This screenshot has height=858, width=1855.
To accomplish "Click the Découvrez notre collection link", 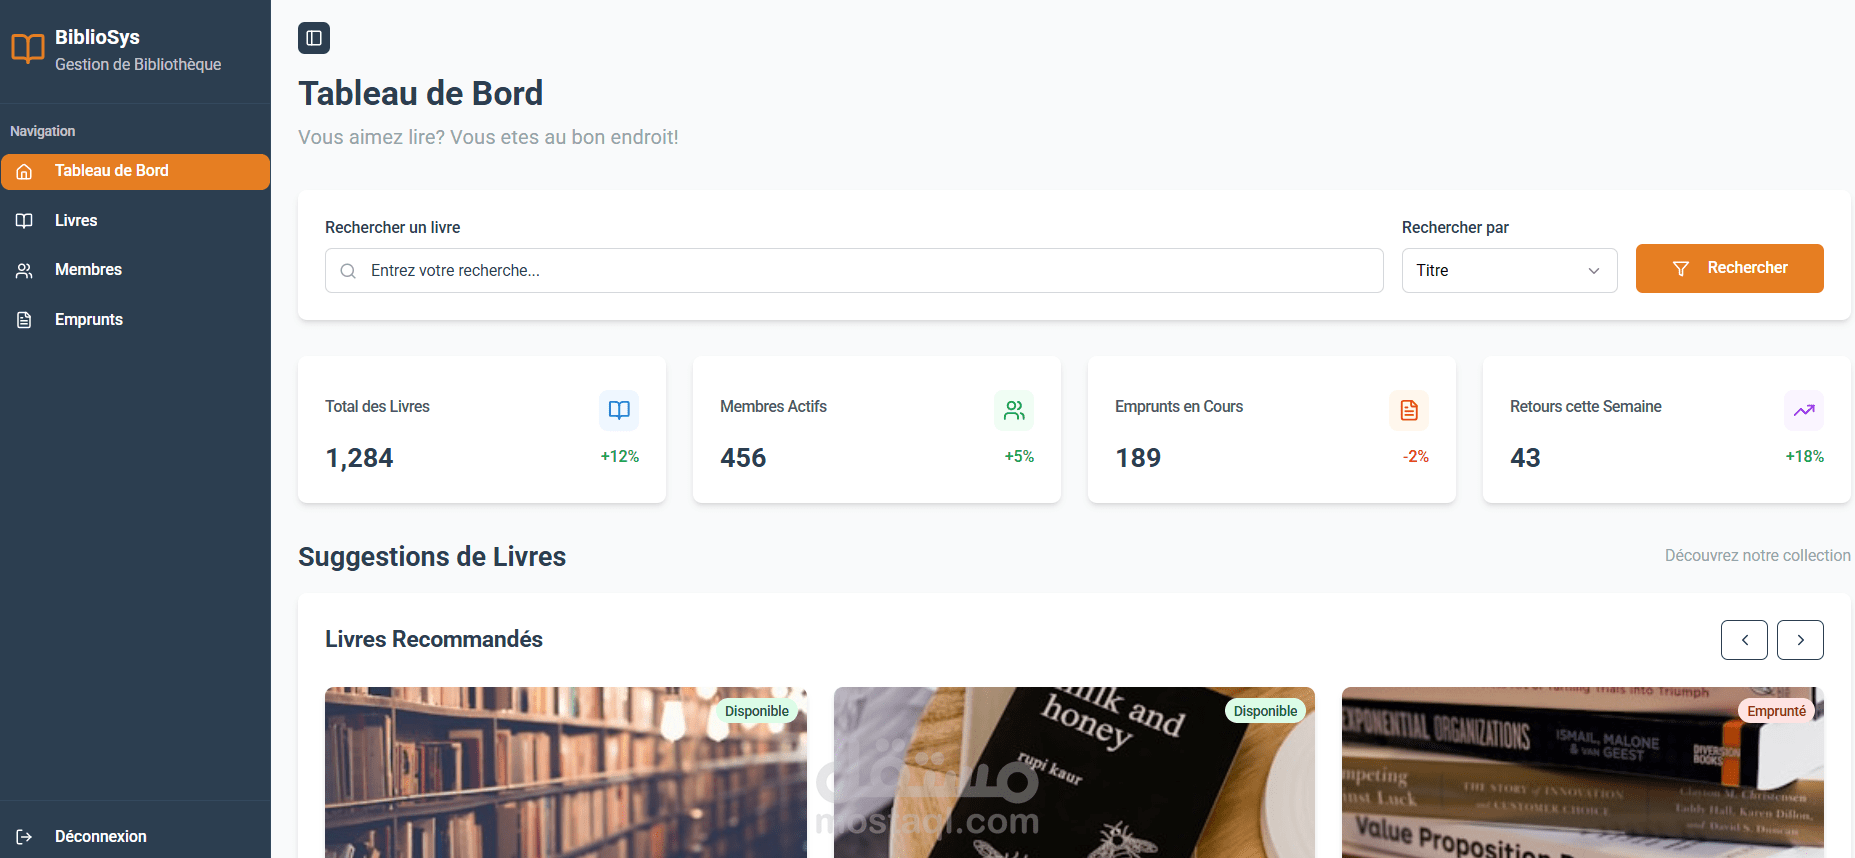I will [1757, 555].
